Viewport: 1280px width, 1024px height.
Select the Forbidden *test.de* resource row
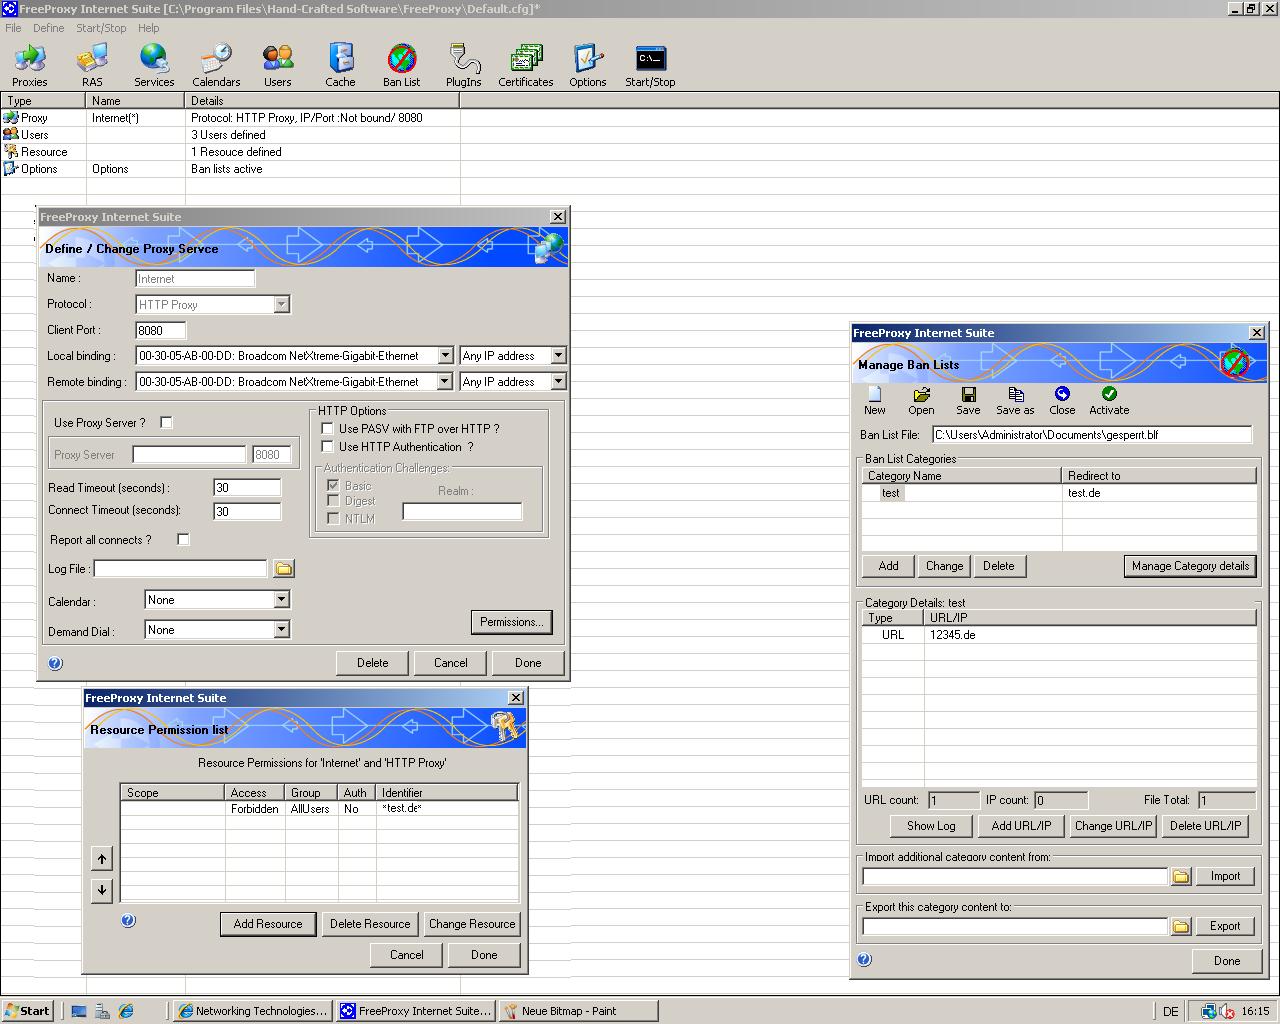[x=319, y=809]
